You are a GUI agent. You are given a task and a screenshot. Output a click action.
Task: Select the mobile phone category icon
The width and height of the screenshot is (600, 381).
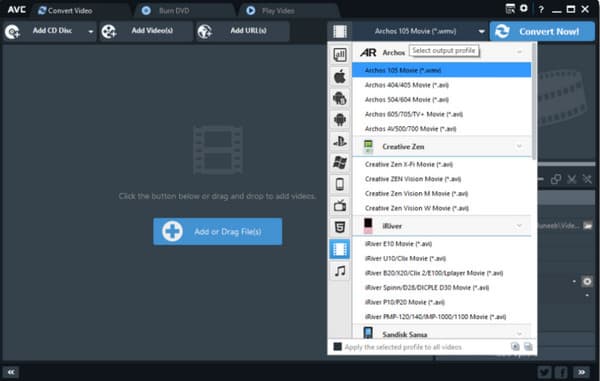339,184
